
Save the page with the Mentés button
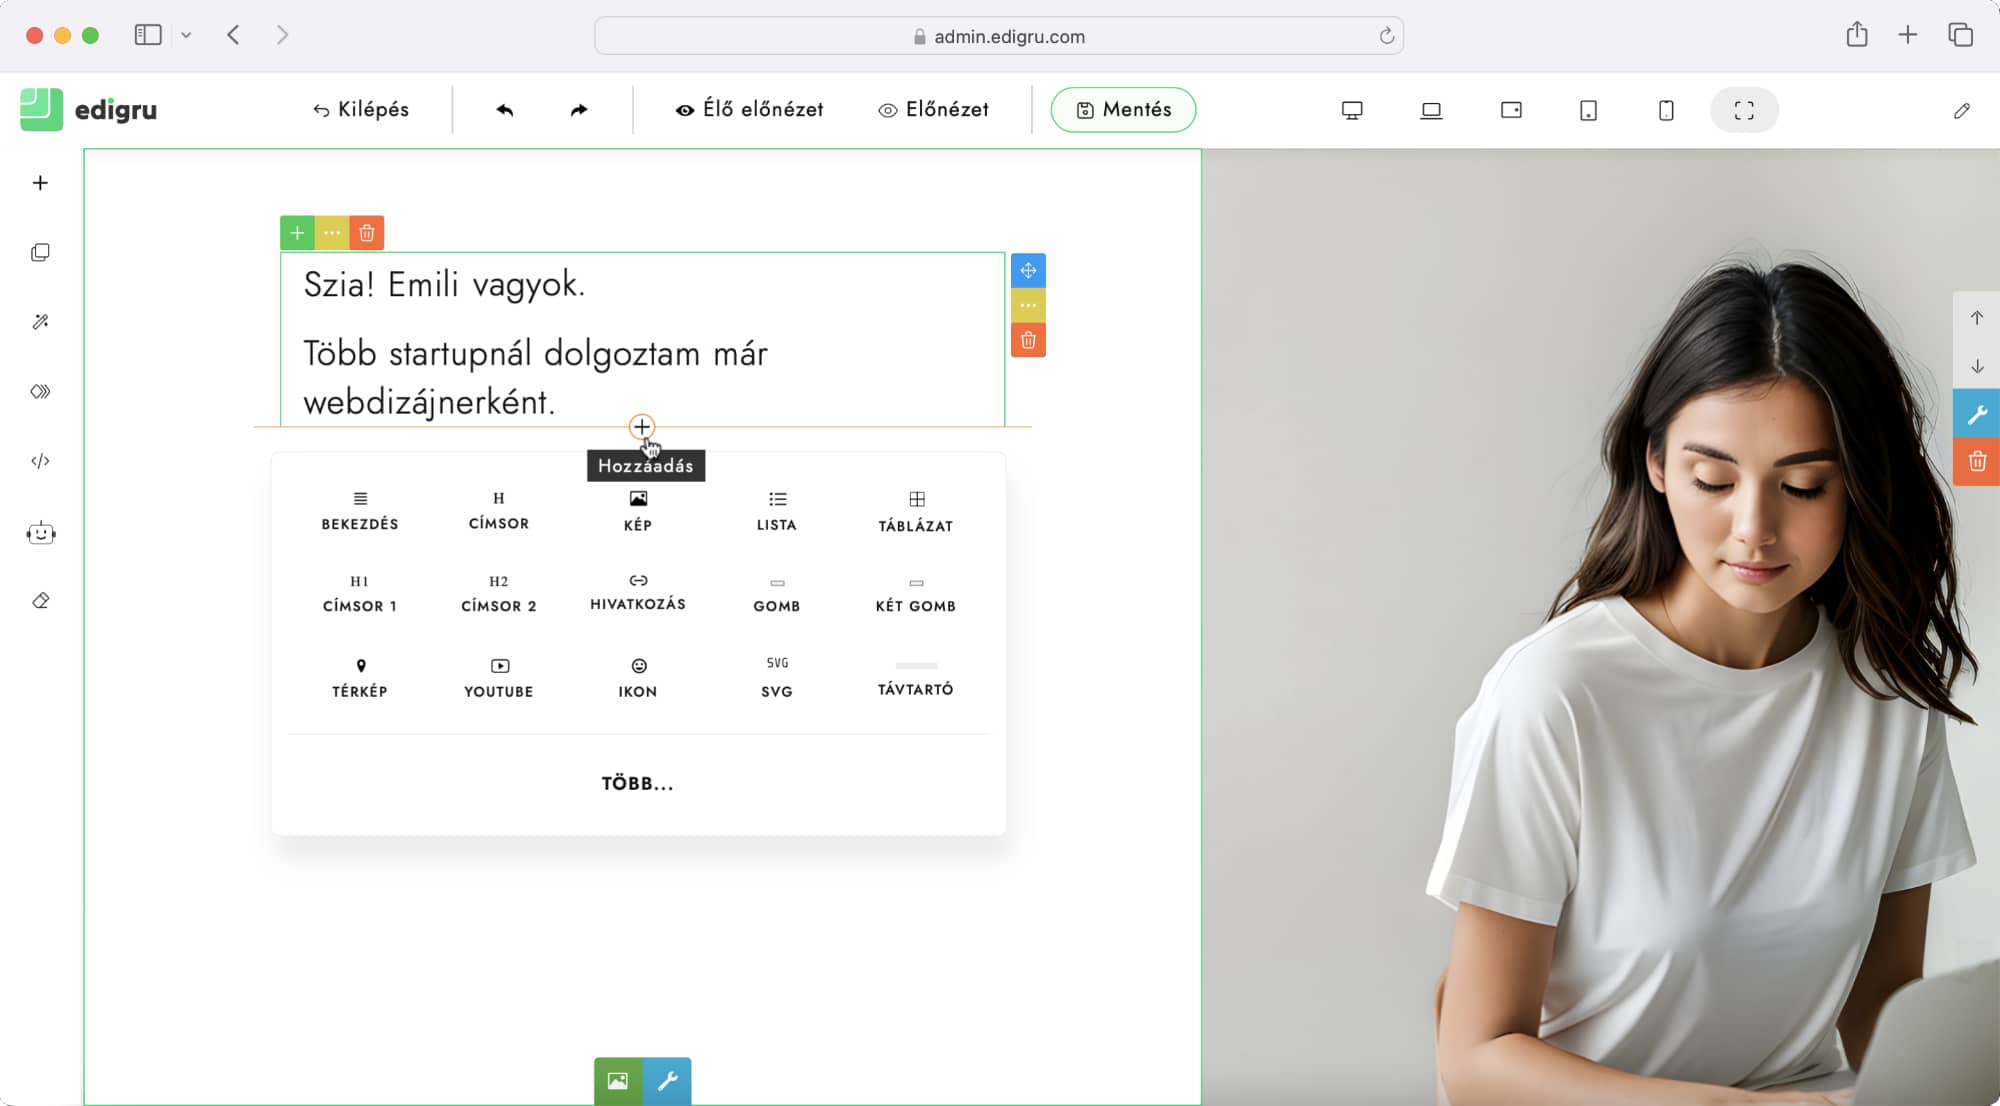1123,110
